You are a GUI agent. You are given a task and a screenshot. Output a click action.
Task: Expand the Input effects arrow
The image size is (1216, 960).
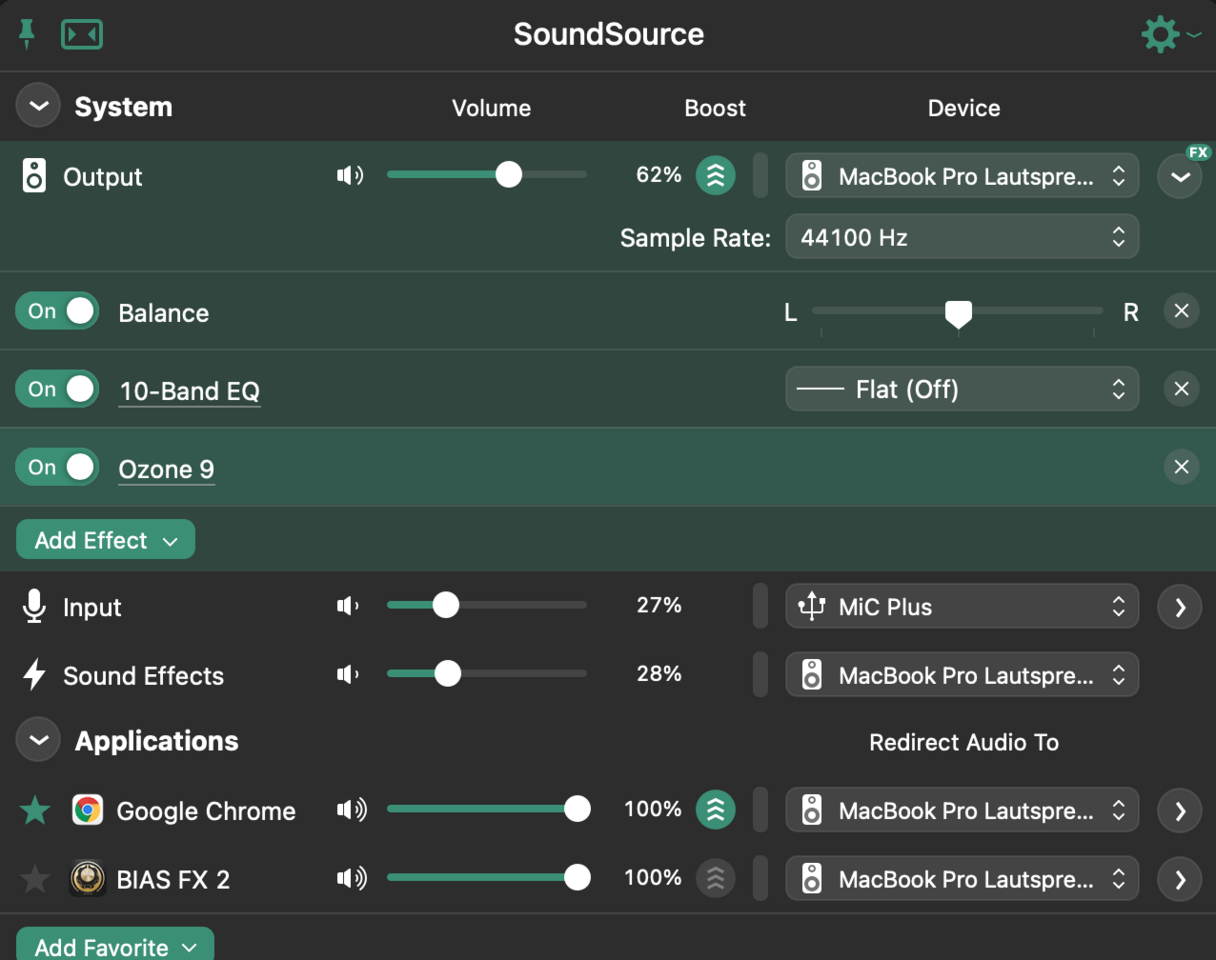pos(1180,607)
